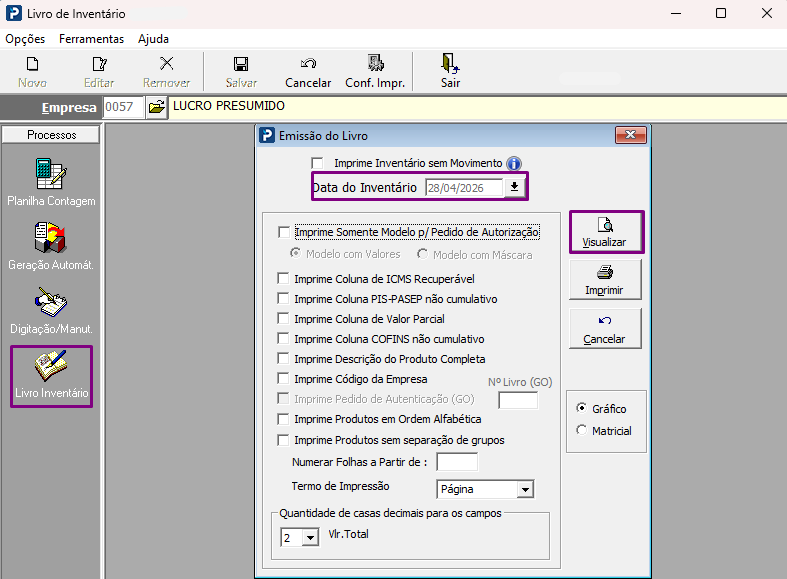Check Imprime Descrição do Produto Completa
787x579 pixels.
point(283,359)
